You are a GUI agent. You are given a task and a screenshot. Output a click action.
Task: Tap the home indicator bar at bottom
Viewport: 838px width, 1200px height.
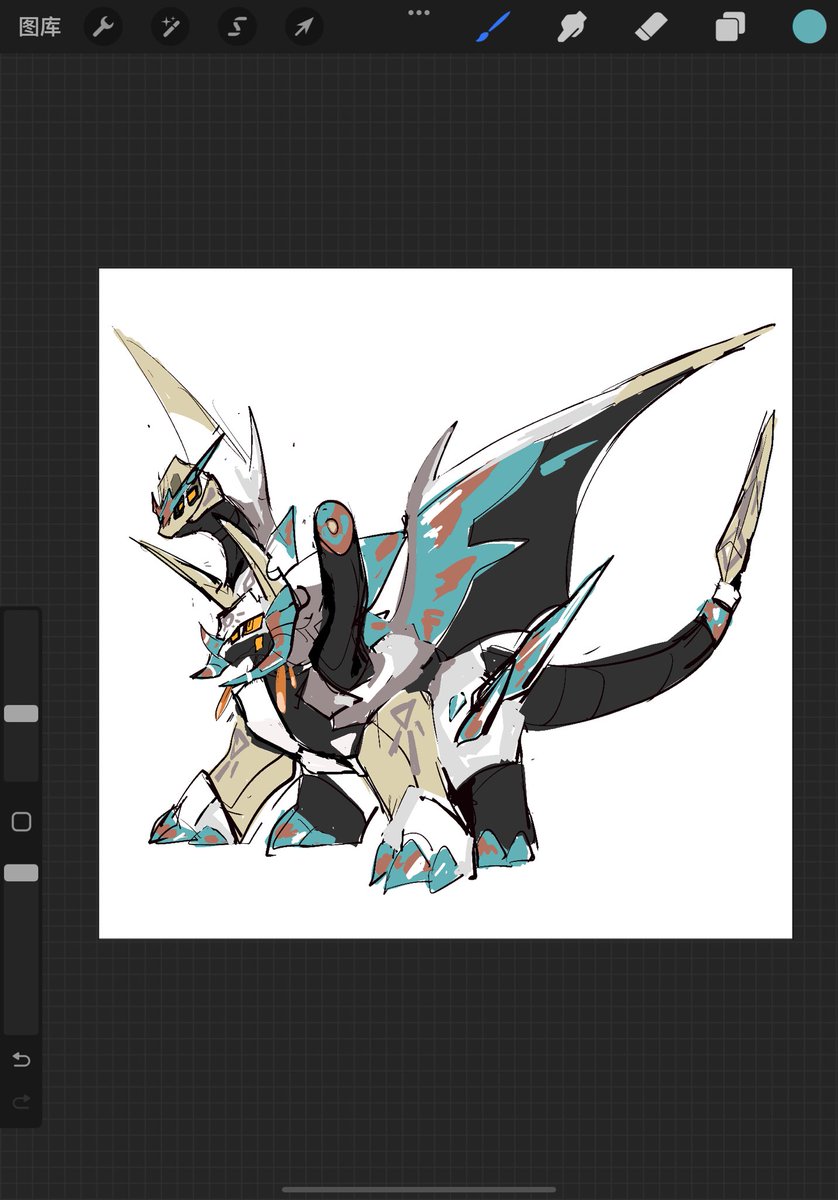click(x=419, y=1190)
